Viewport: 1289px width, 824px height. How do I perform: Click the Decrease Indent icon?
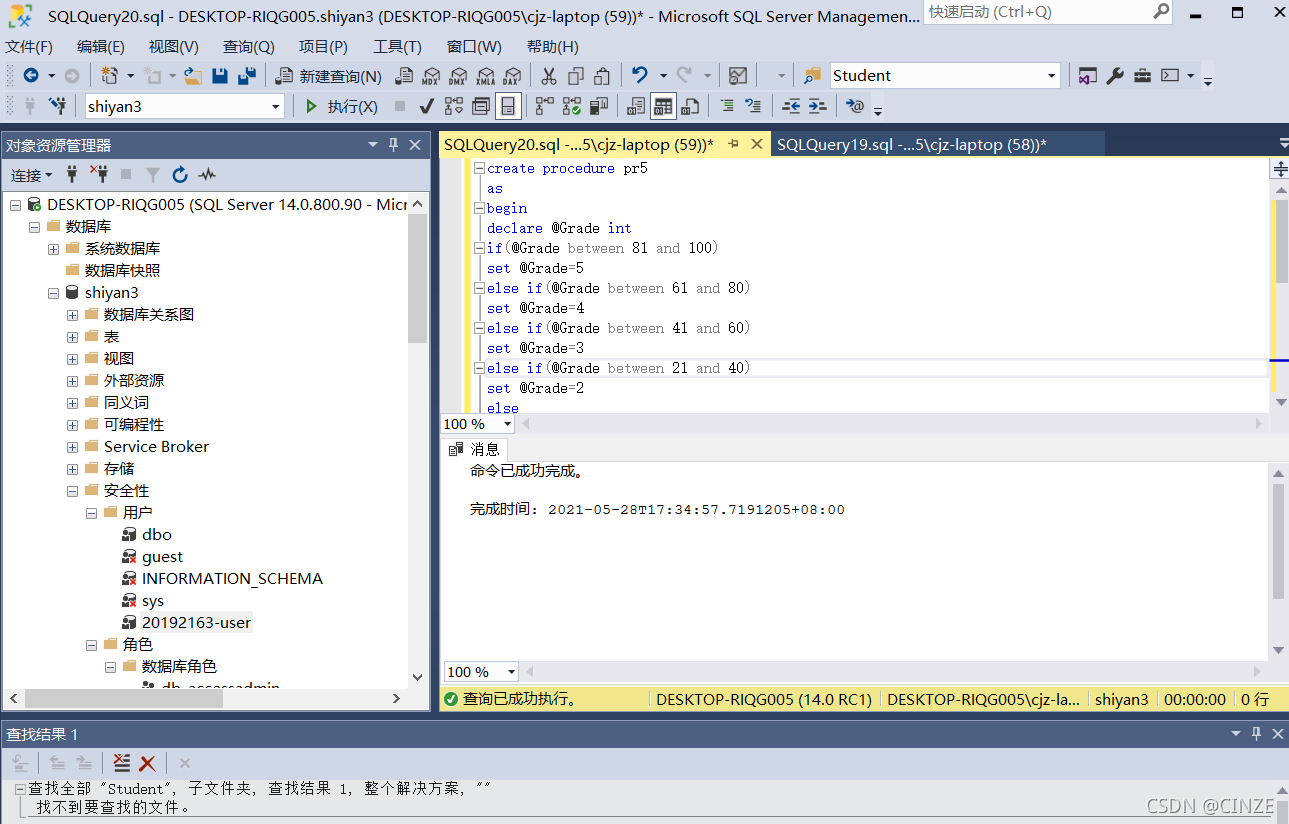pyautogui.click(x=791, y=106)
